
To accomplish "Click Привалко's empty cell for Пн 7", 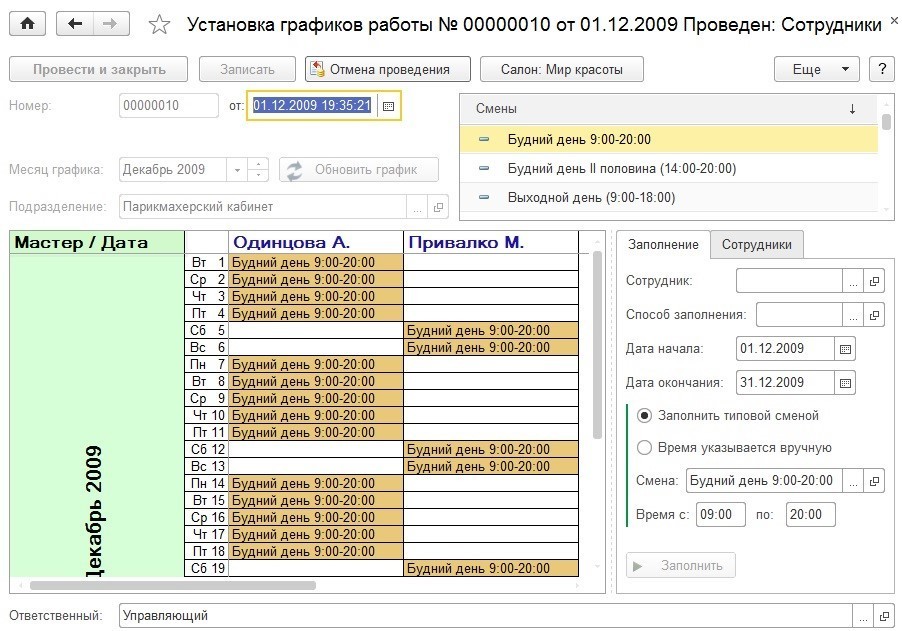I will pyautogui.click(x=491, y=365).
